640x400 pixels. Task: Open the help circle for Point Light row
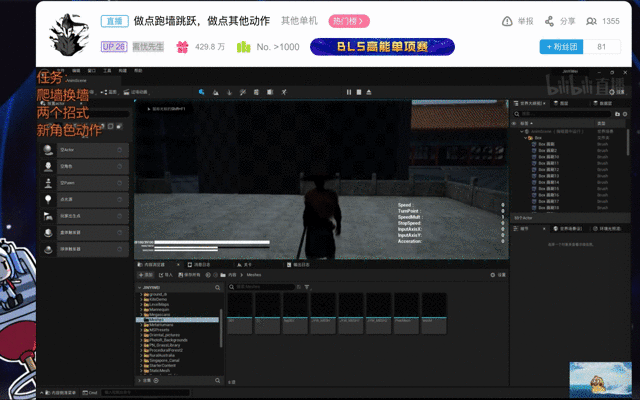click(120, 200)
